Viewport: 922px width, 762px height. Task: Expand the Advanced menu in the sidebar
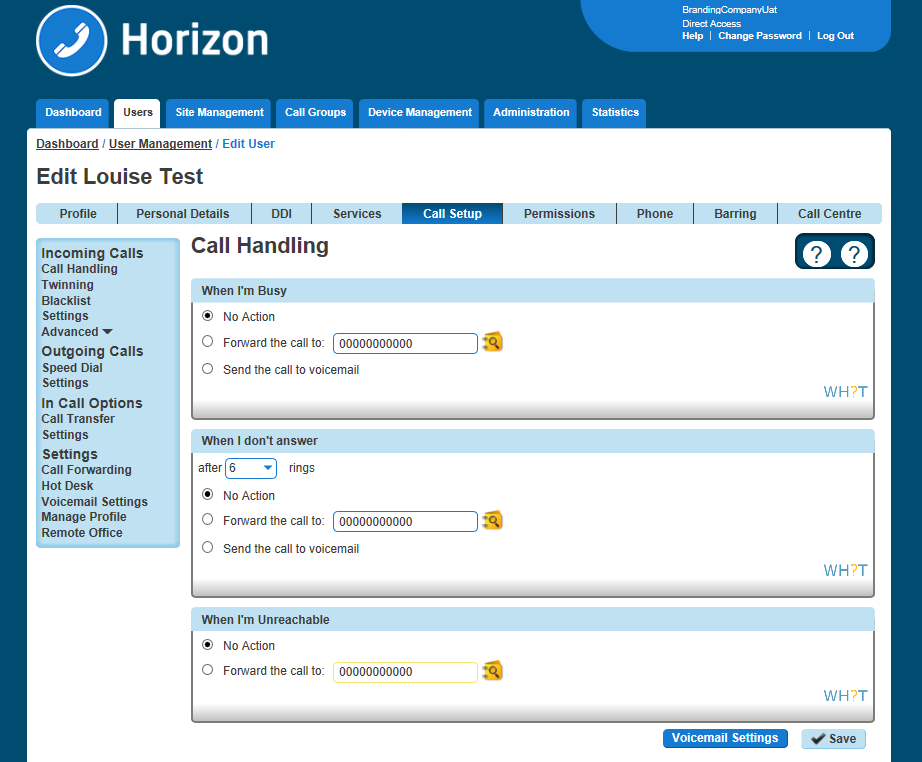coord(76,332)
